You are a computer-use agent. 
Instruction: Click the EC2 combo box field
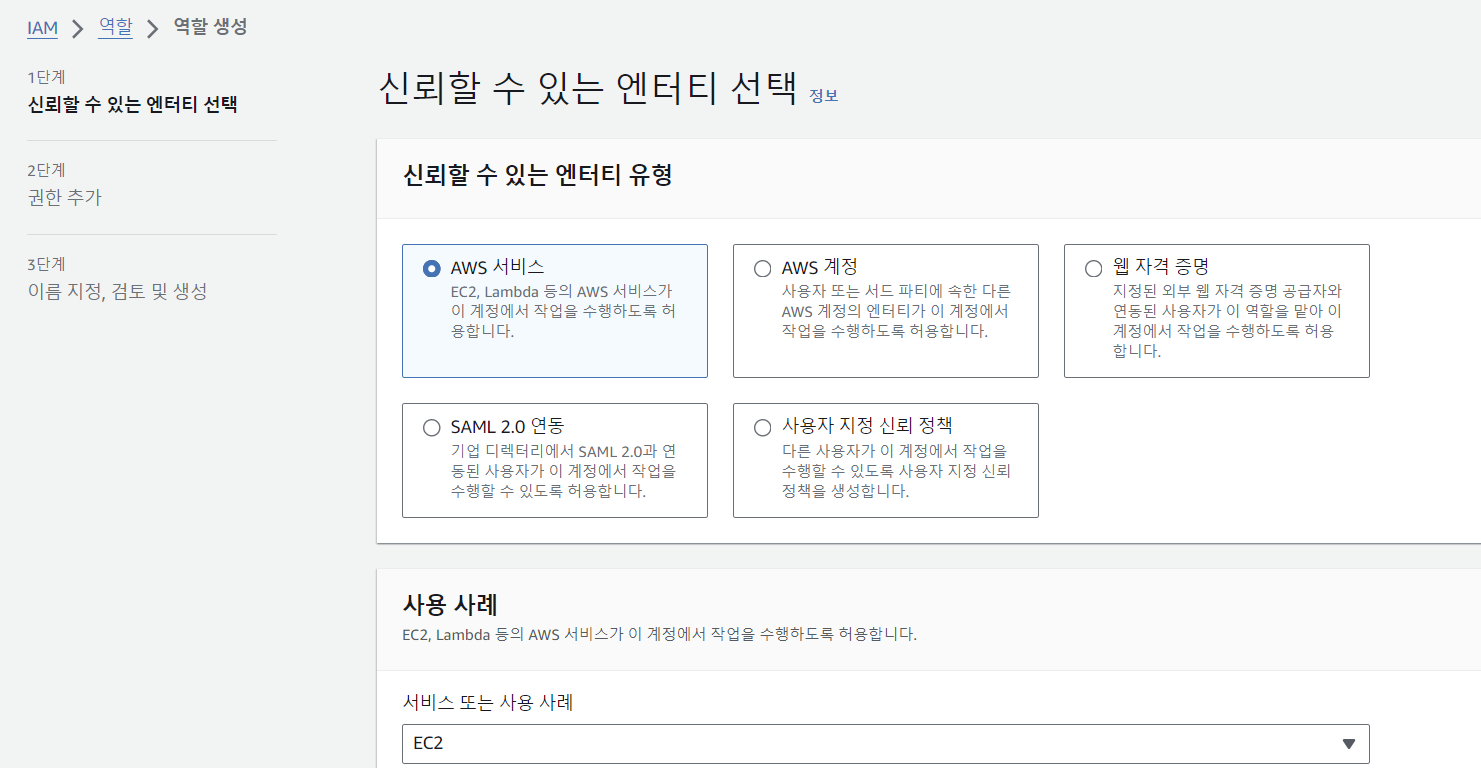point(885,744)
